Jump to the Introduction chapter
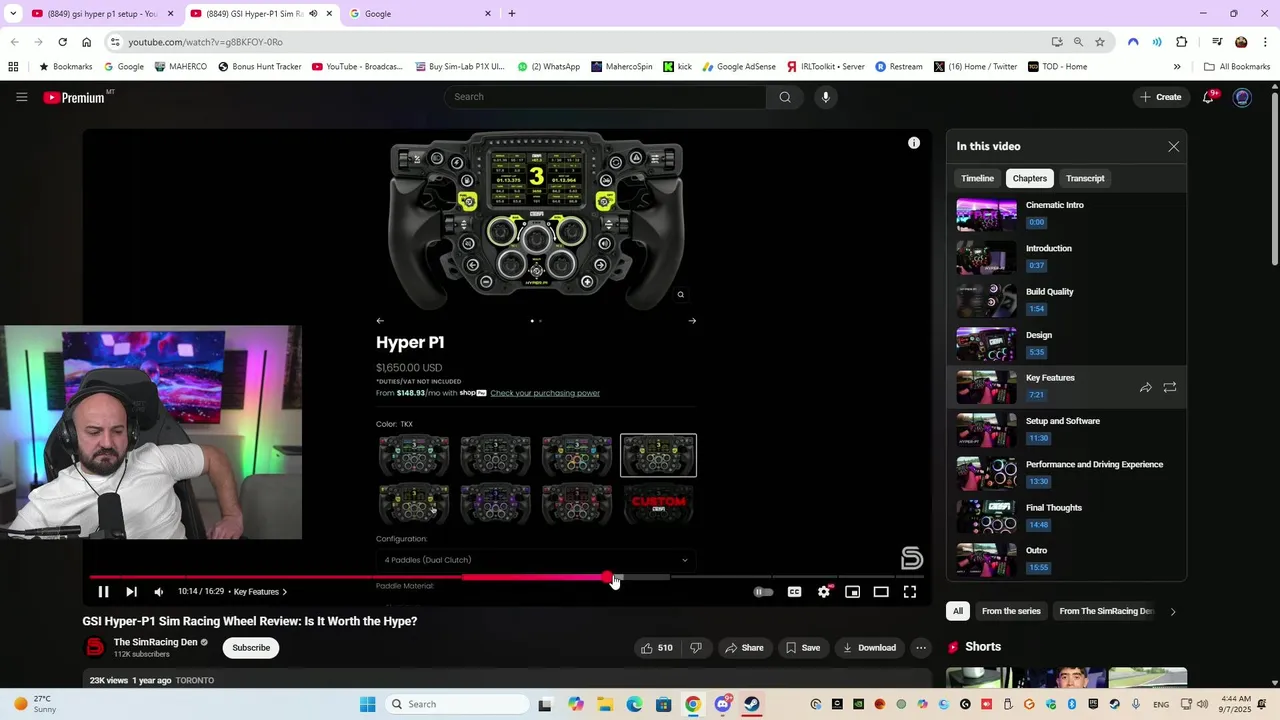Screen dimensions: 1280x720 1067,257
